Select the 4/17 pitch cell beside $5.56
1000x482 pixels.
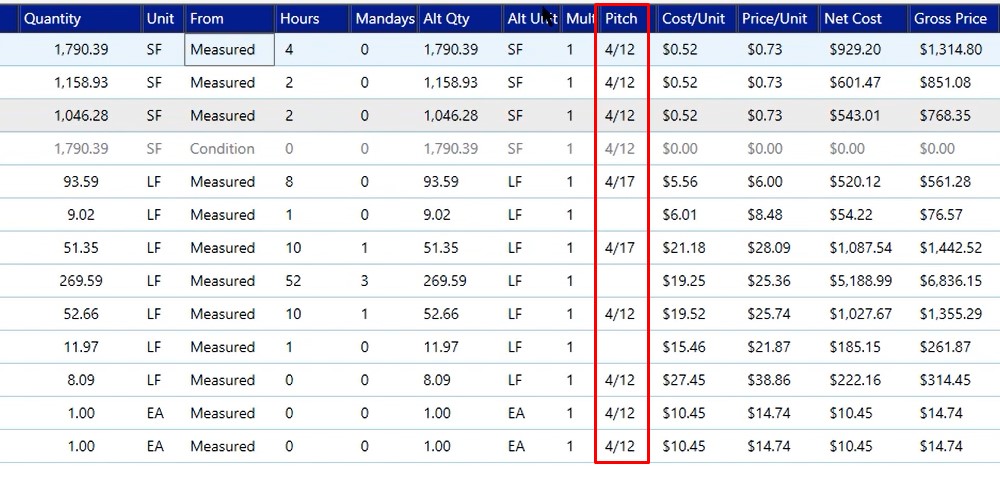pyautogui.click(x=620, y=182)
